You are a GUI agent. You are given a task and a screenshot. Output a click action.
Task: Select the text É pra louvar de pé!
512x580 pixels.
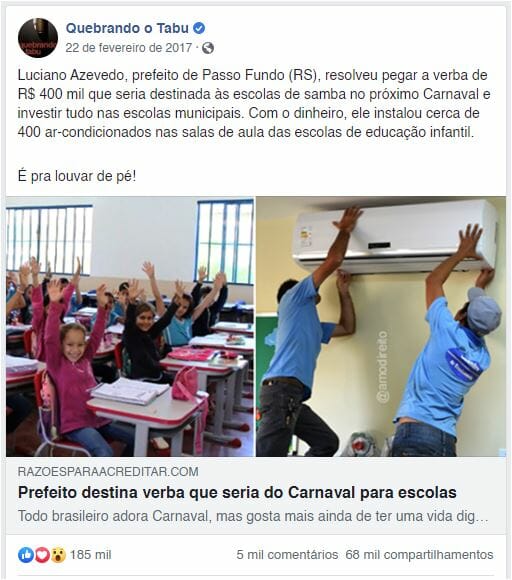pos(77,176)
